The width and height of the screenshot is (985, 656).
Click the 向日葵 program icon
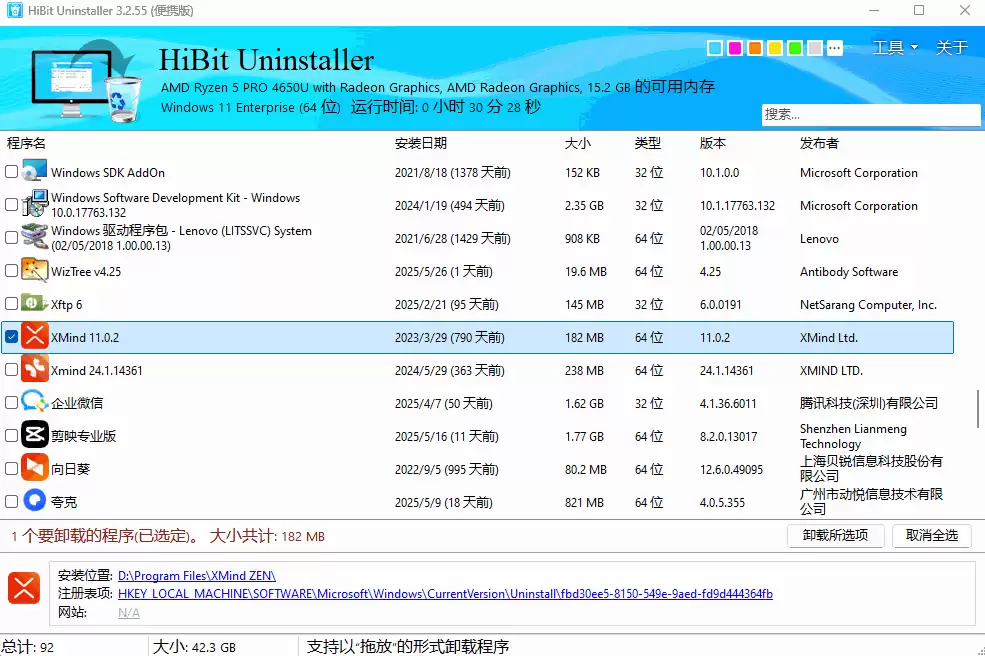tap(35, 468)
